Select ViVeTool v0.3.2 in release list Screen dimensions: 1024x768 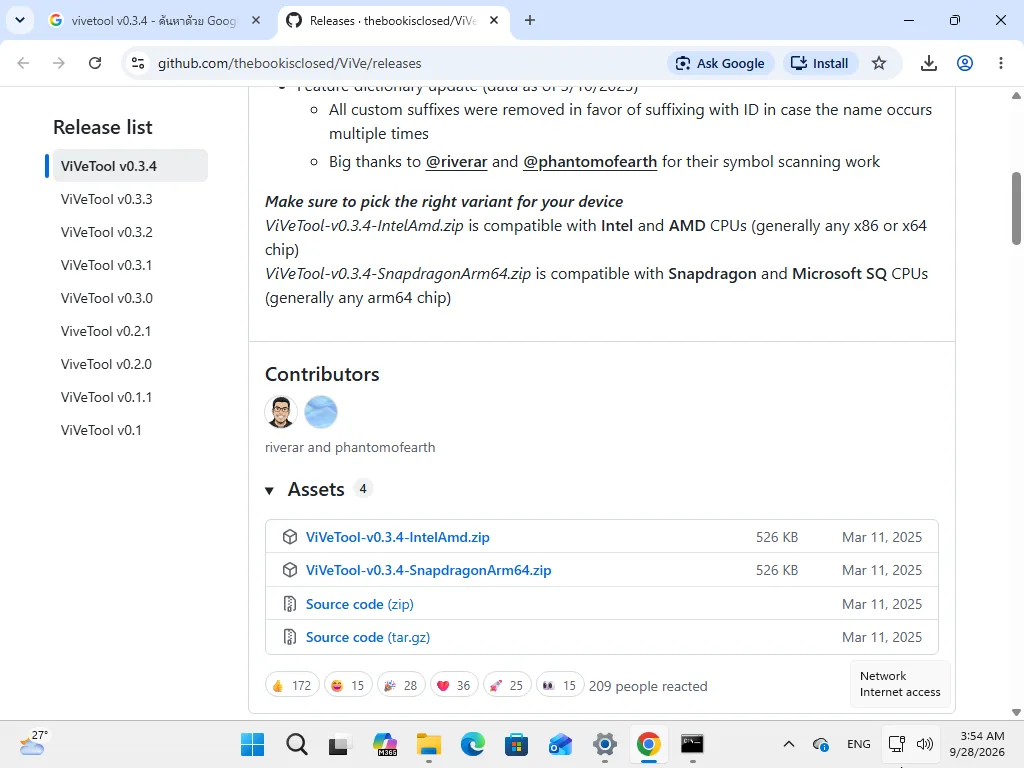coord(106,232)
